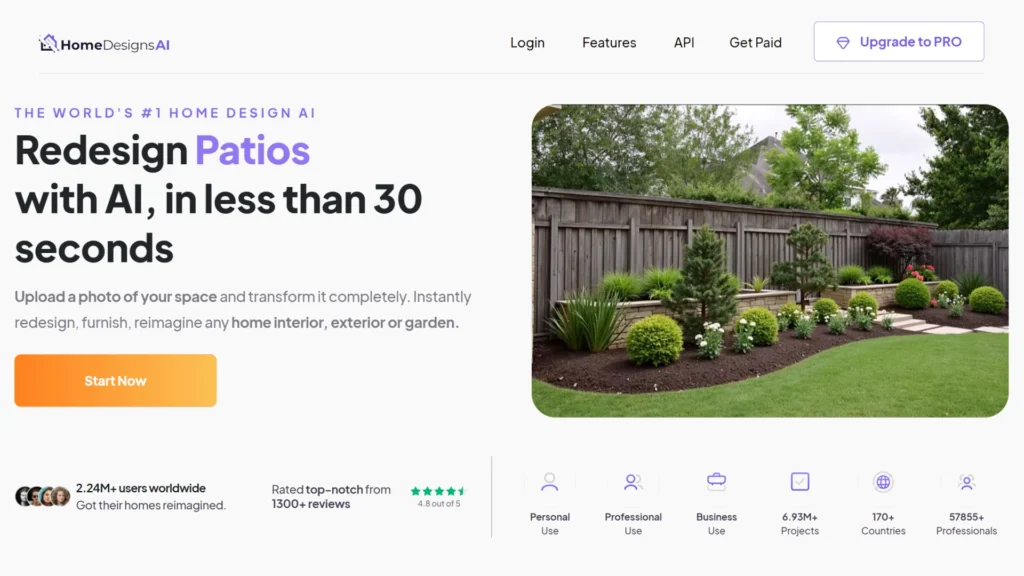Click the Countries globe icon

click(x=883, y=482)
